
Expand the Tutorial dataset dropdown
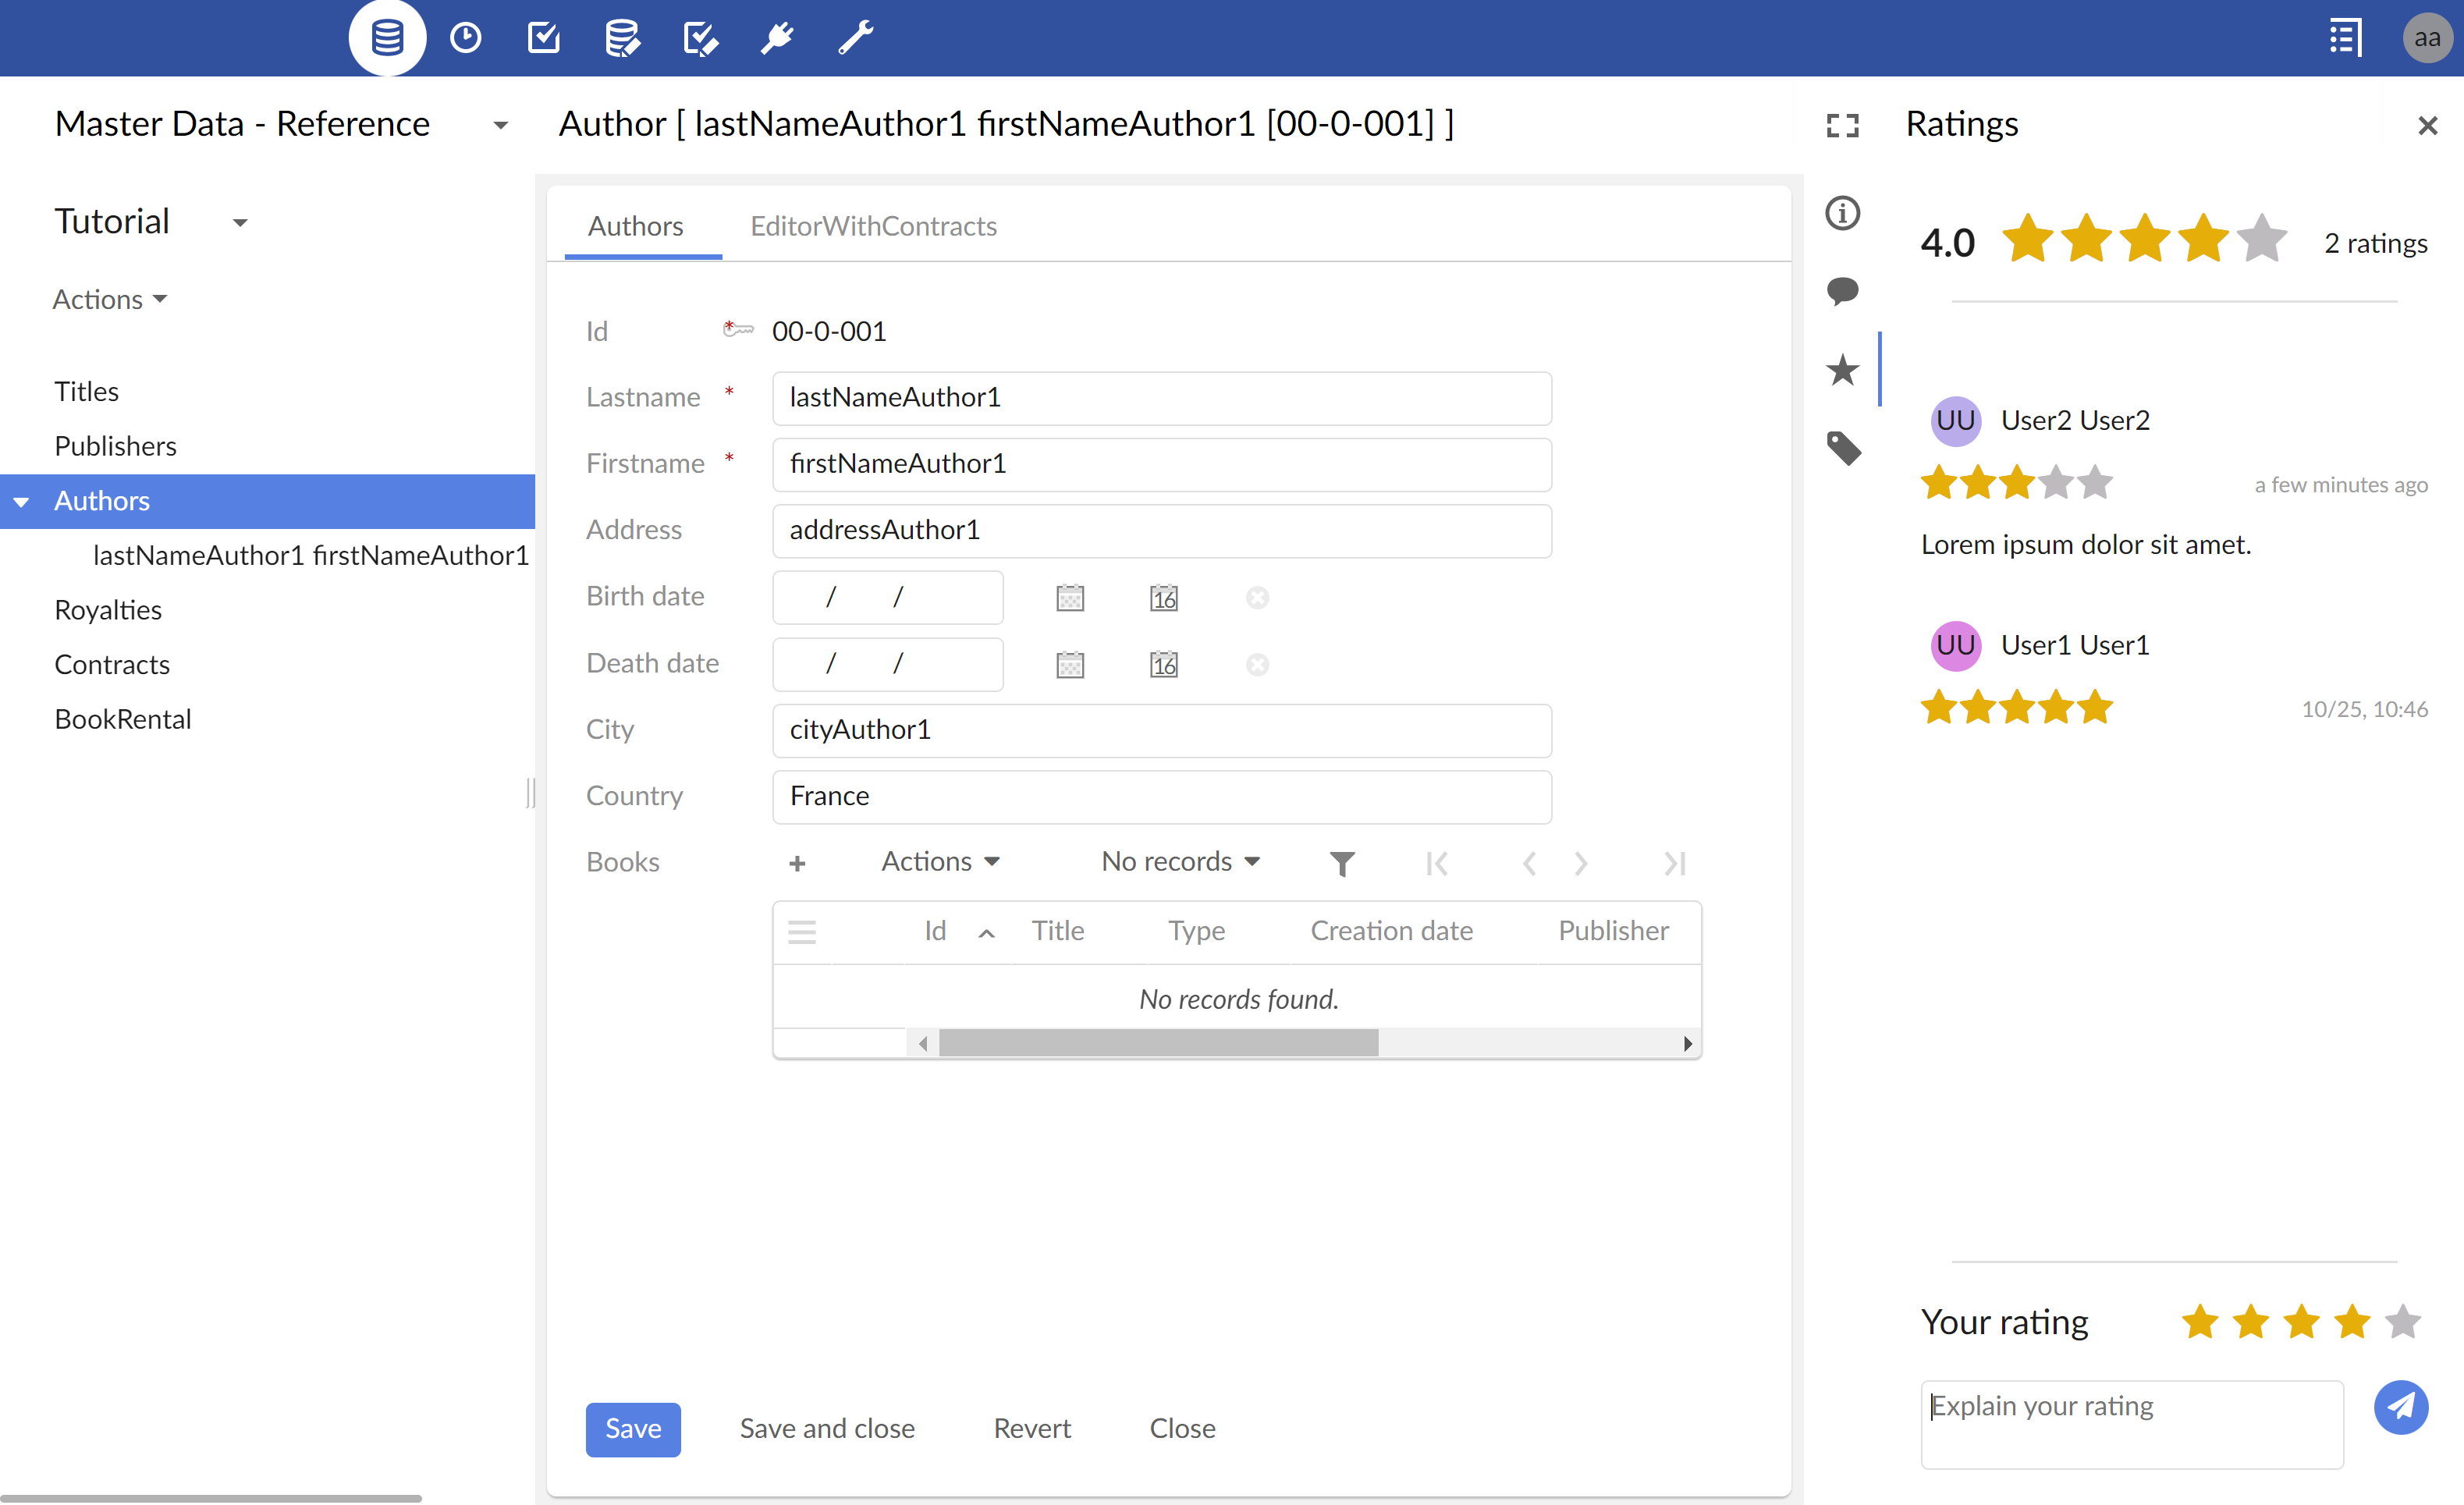240,223
